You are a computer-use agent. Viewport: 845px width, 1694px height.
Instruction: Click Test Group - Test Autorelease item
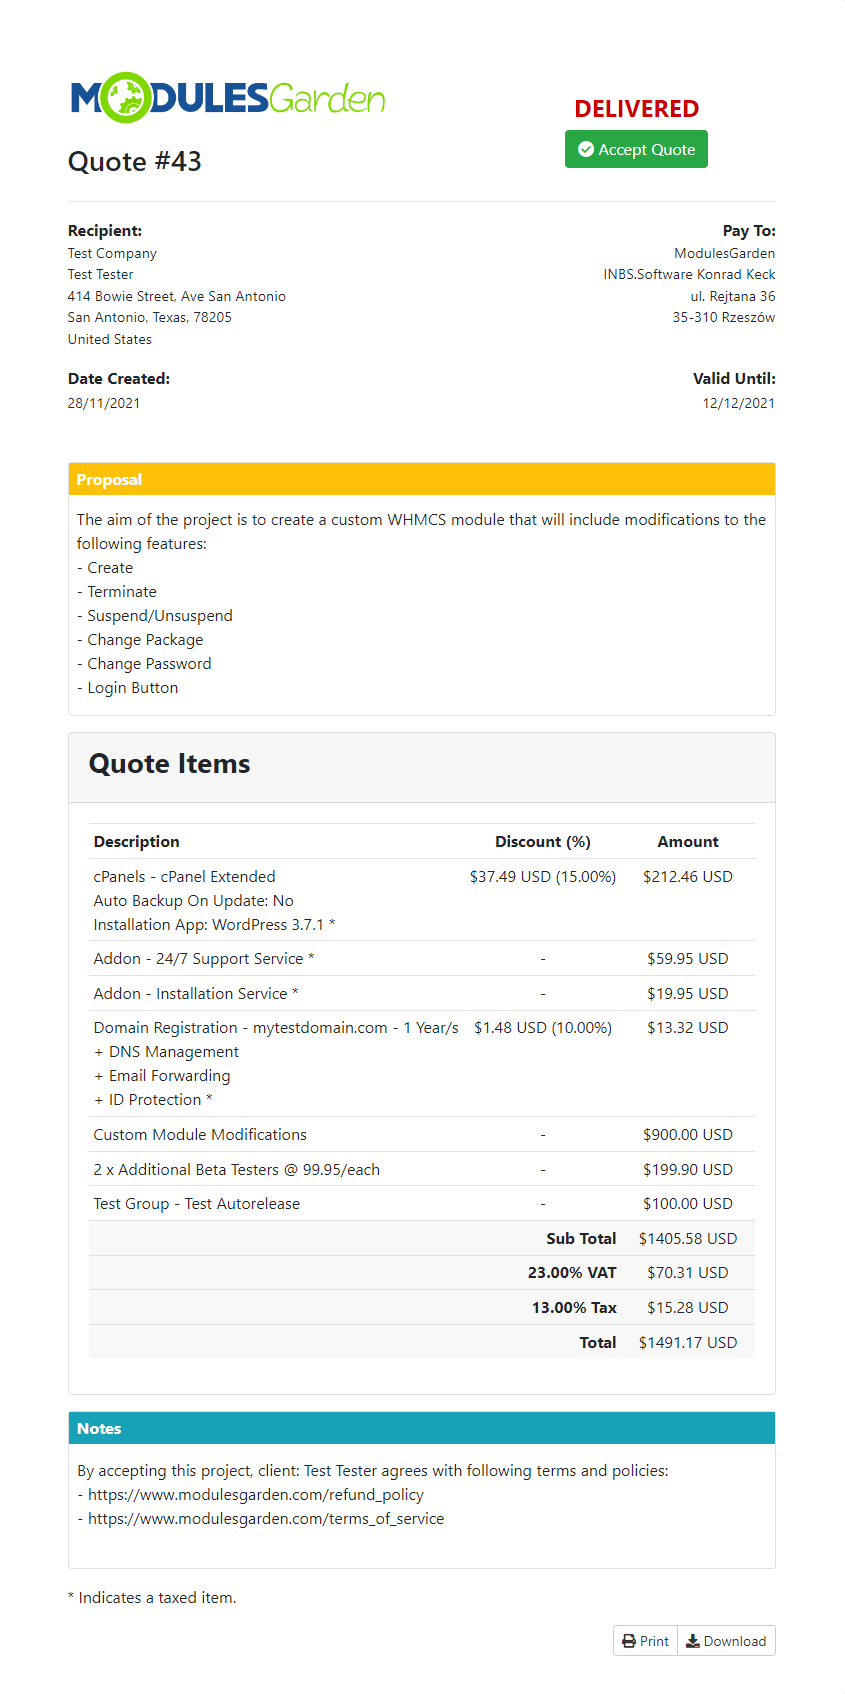[x=197, y=1203]
